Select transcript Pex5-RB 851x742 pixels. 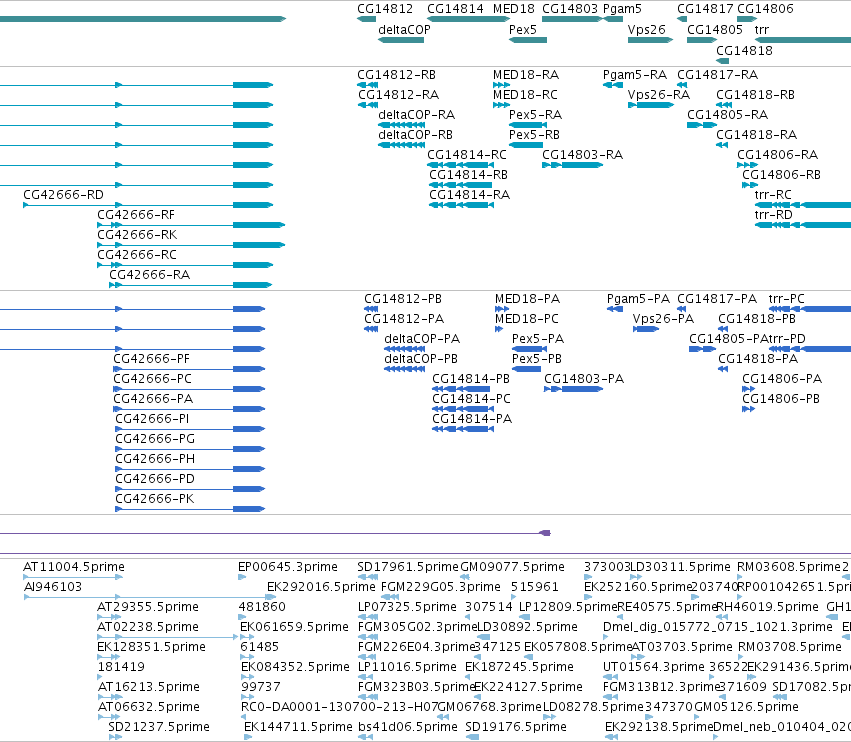(534, 135)
